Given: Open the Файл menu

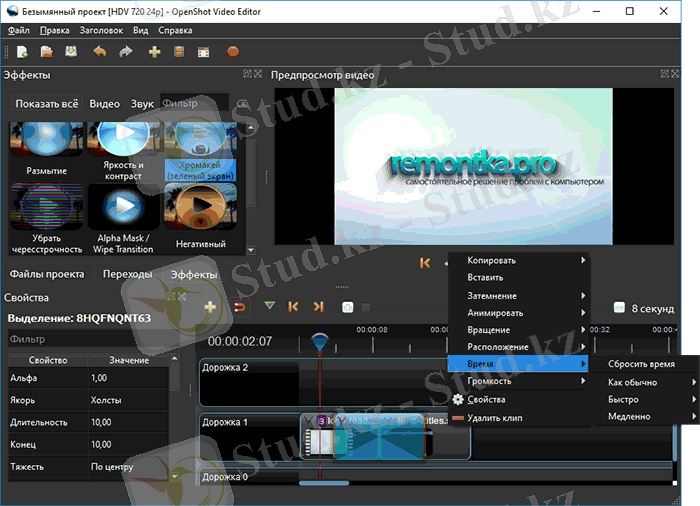Looking at the screenshot, I should click(19, 31).
